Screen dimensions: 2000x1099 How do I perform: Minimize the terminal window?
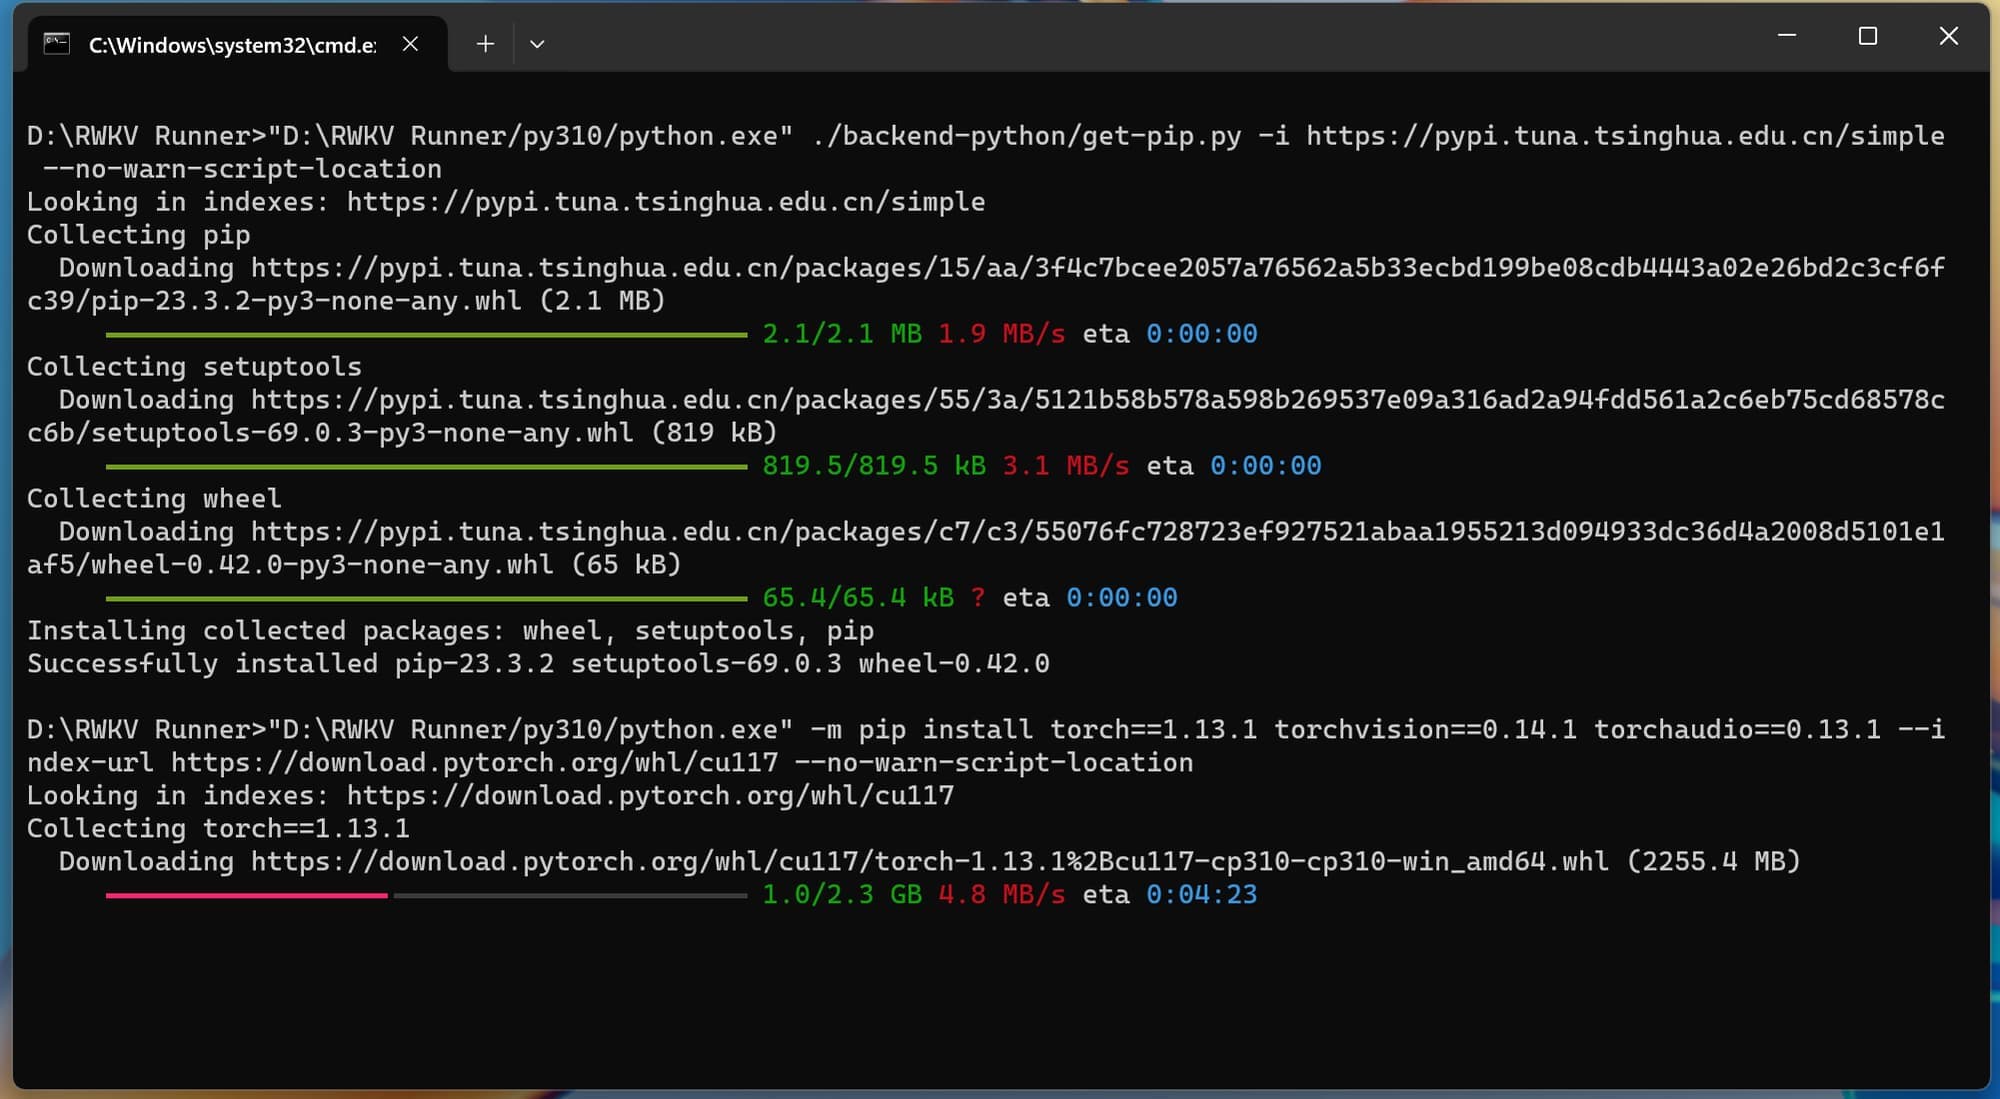(x=1787, y=36)
